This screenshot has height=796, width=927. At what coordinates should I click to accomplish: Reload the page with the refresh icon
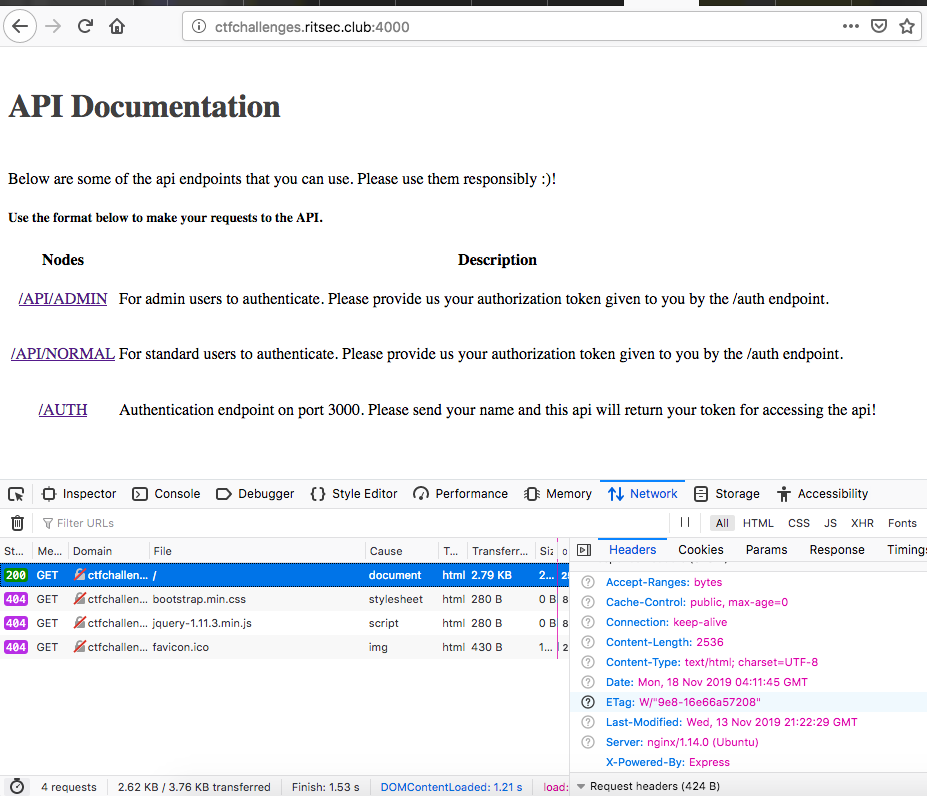click(86, 26)
